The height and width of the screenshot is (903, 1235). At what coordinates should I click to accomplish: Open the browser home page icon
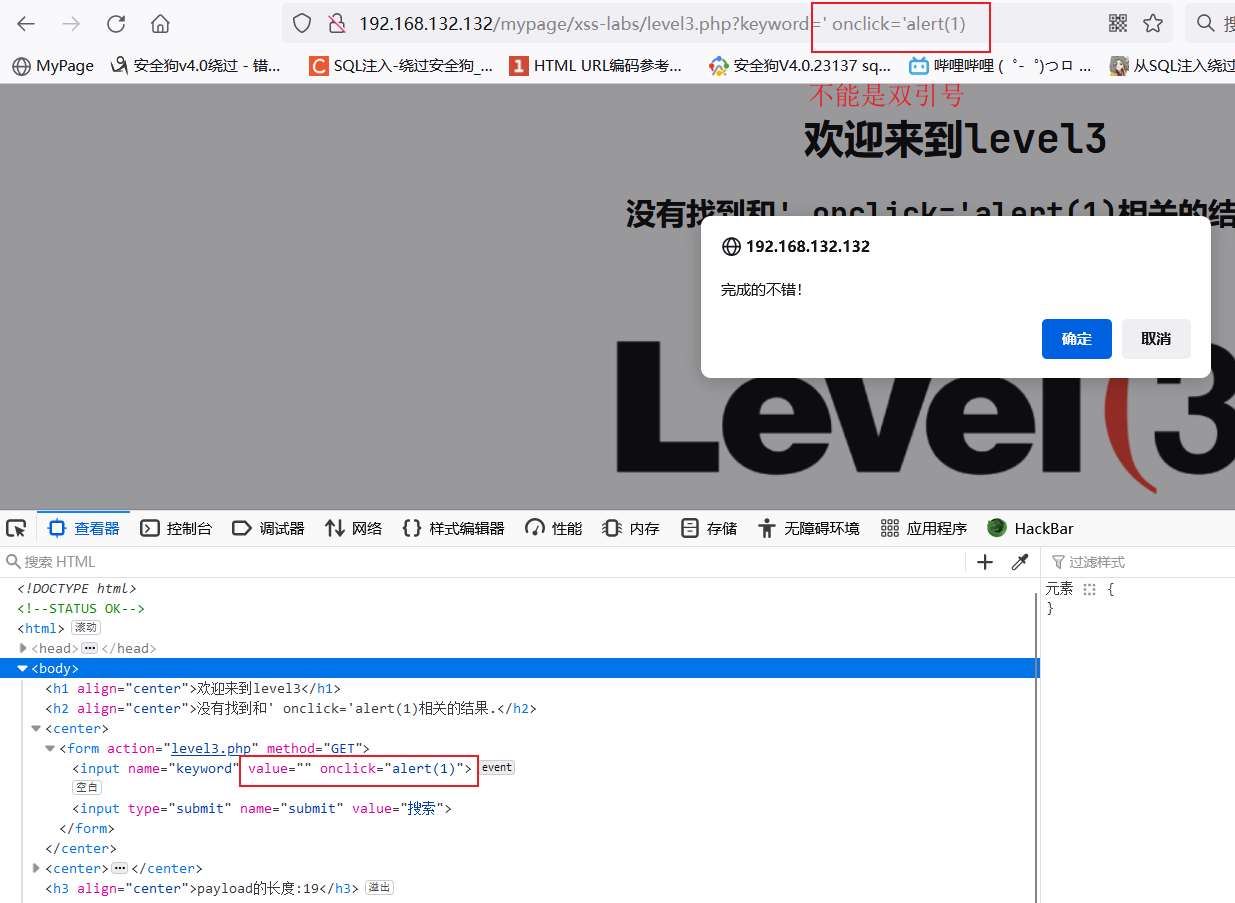[x=160, y=22]
